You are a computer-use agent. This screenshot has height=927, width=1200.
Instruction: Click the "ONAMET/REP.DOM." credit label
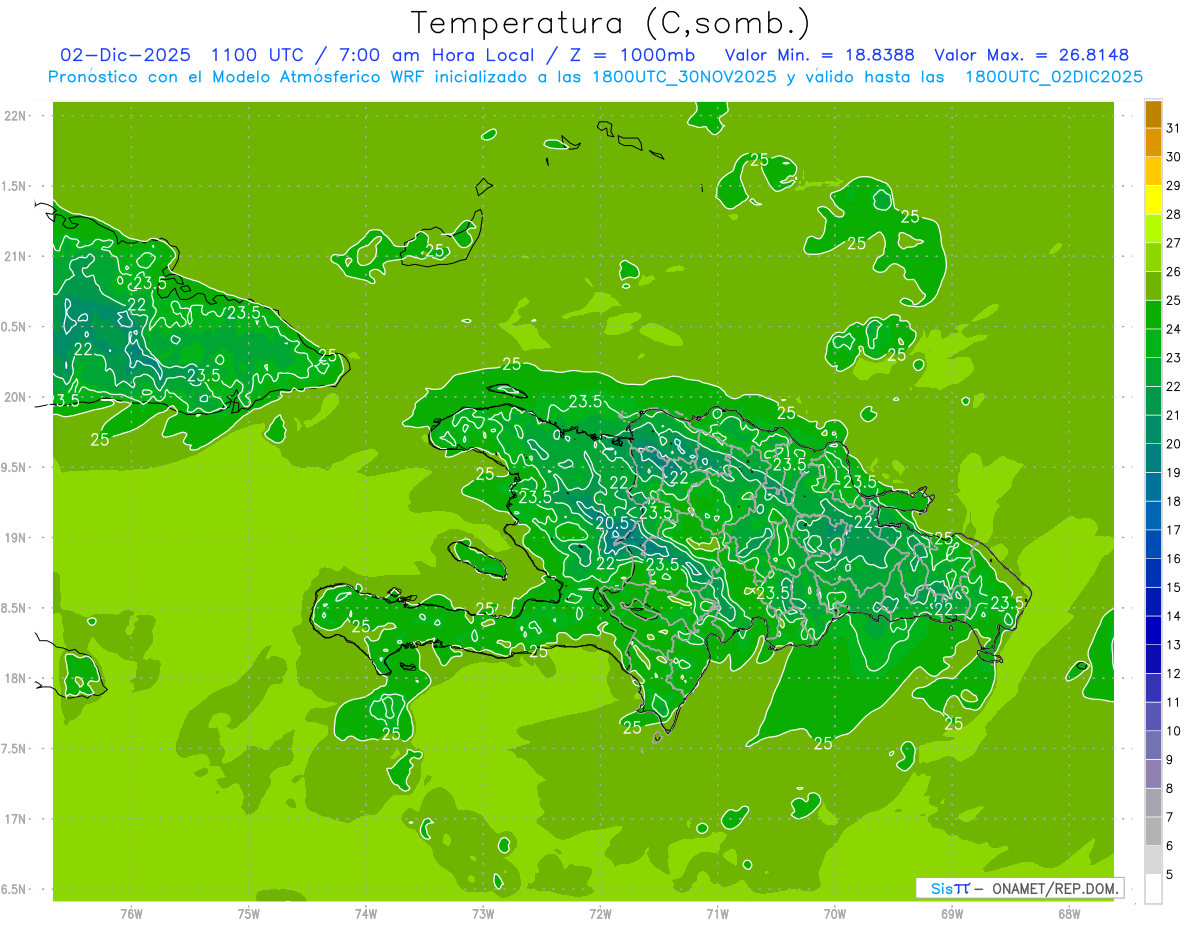click(1056, 888)
